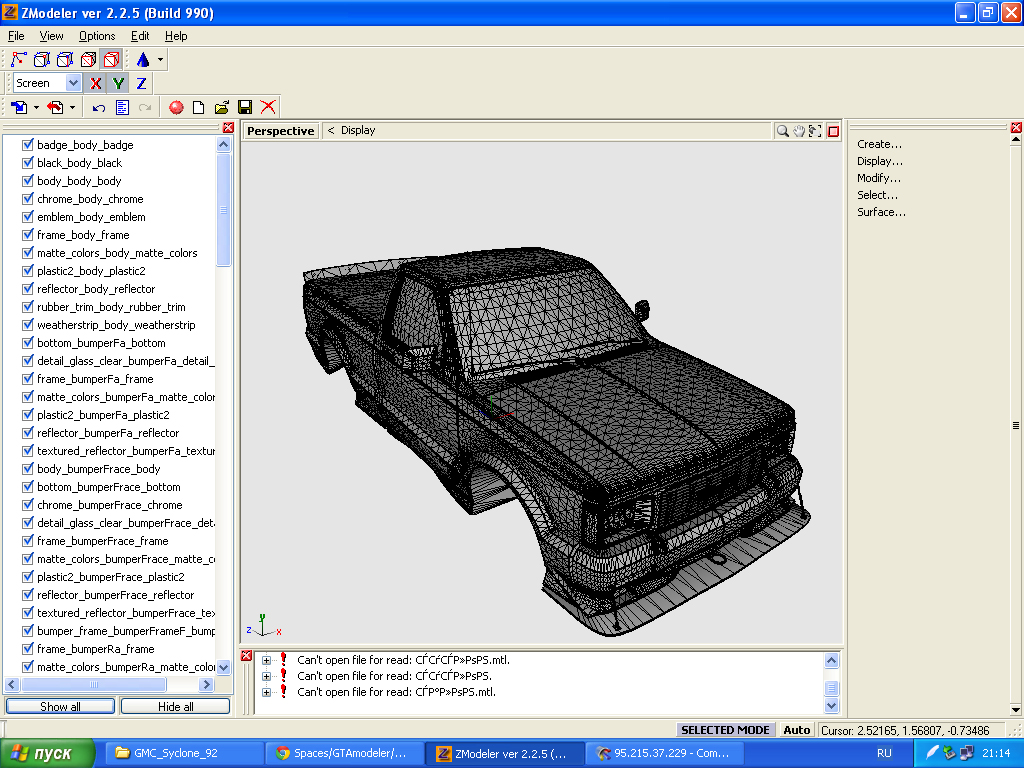Uncheck the badge_body_badge object

[28, 145]
